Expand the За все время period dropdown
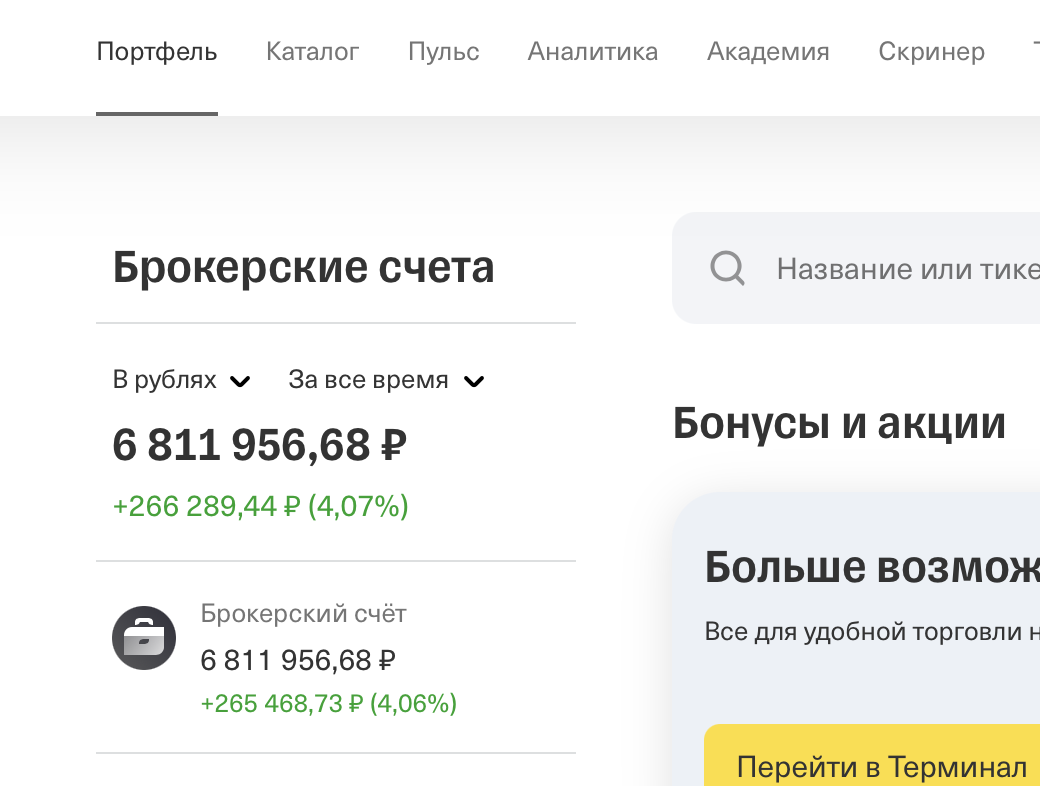The width and height of the screenshot is (1040, 786). pyautogui.click(x=386, y=380)
